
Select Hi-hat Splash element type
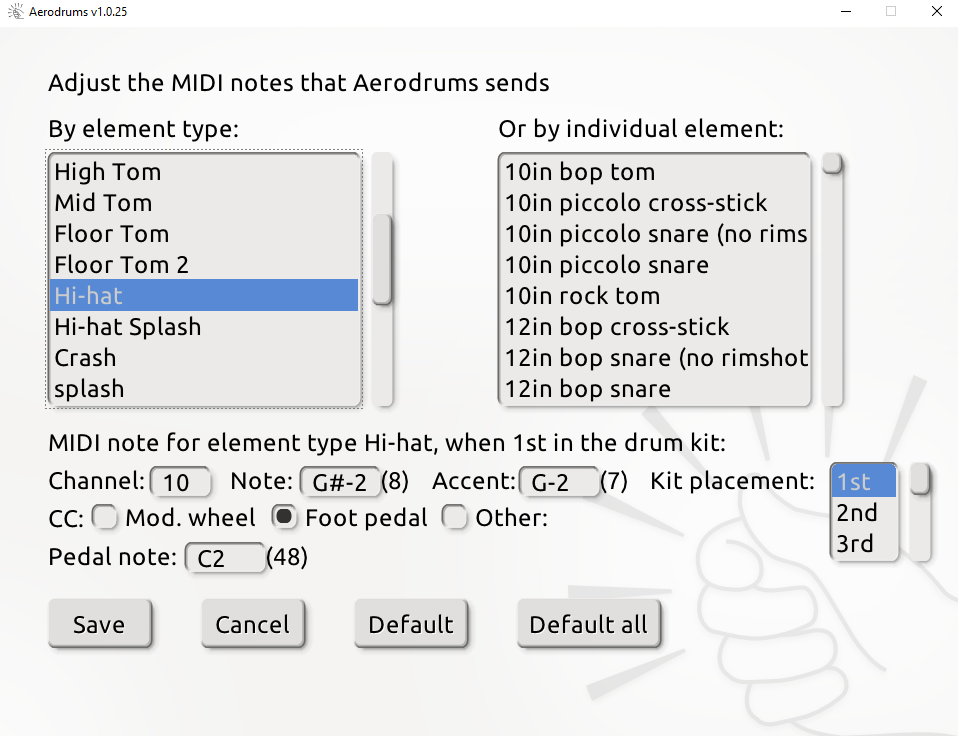(x=203, y=327)
